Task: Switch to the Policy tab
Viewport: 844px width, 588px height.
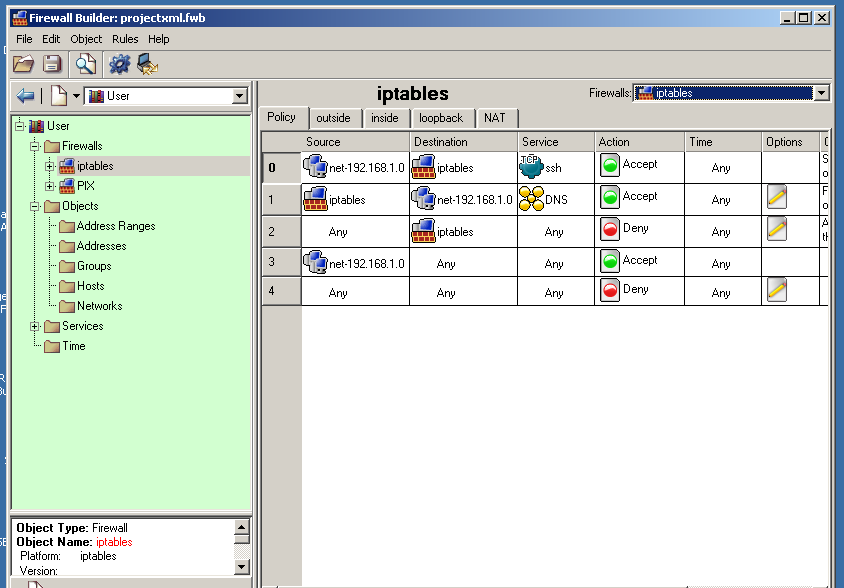Action: click(282, 117)
